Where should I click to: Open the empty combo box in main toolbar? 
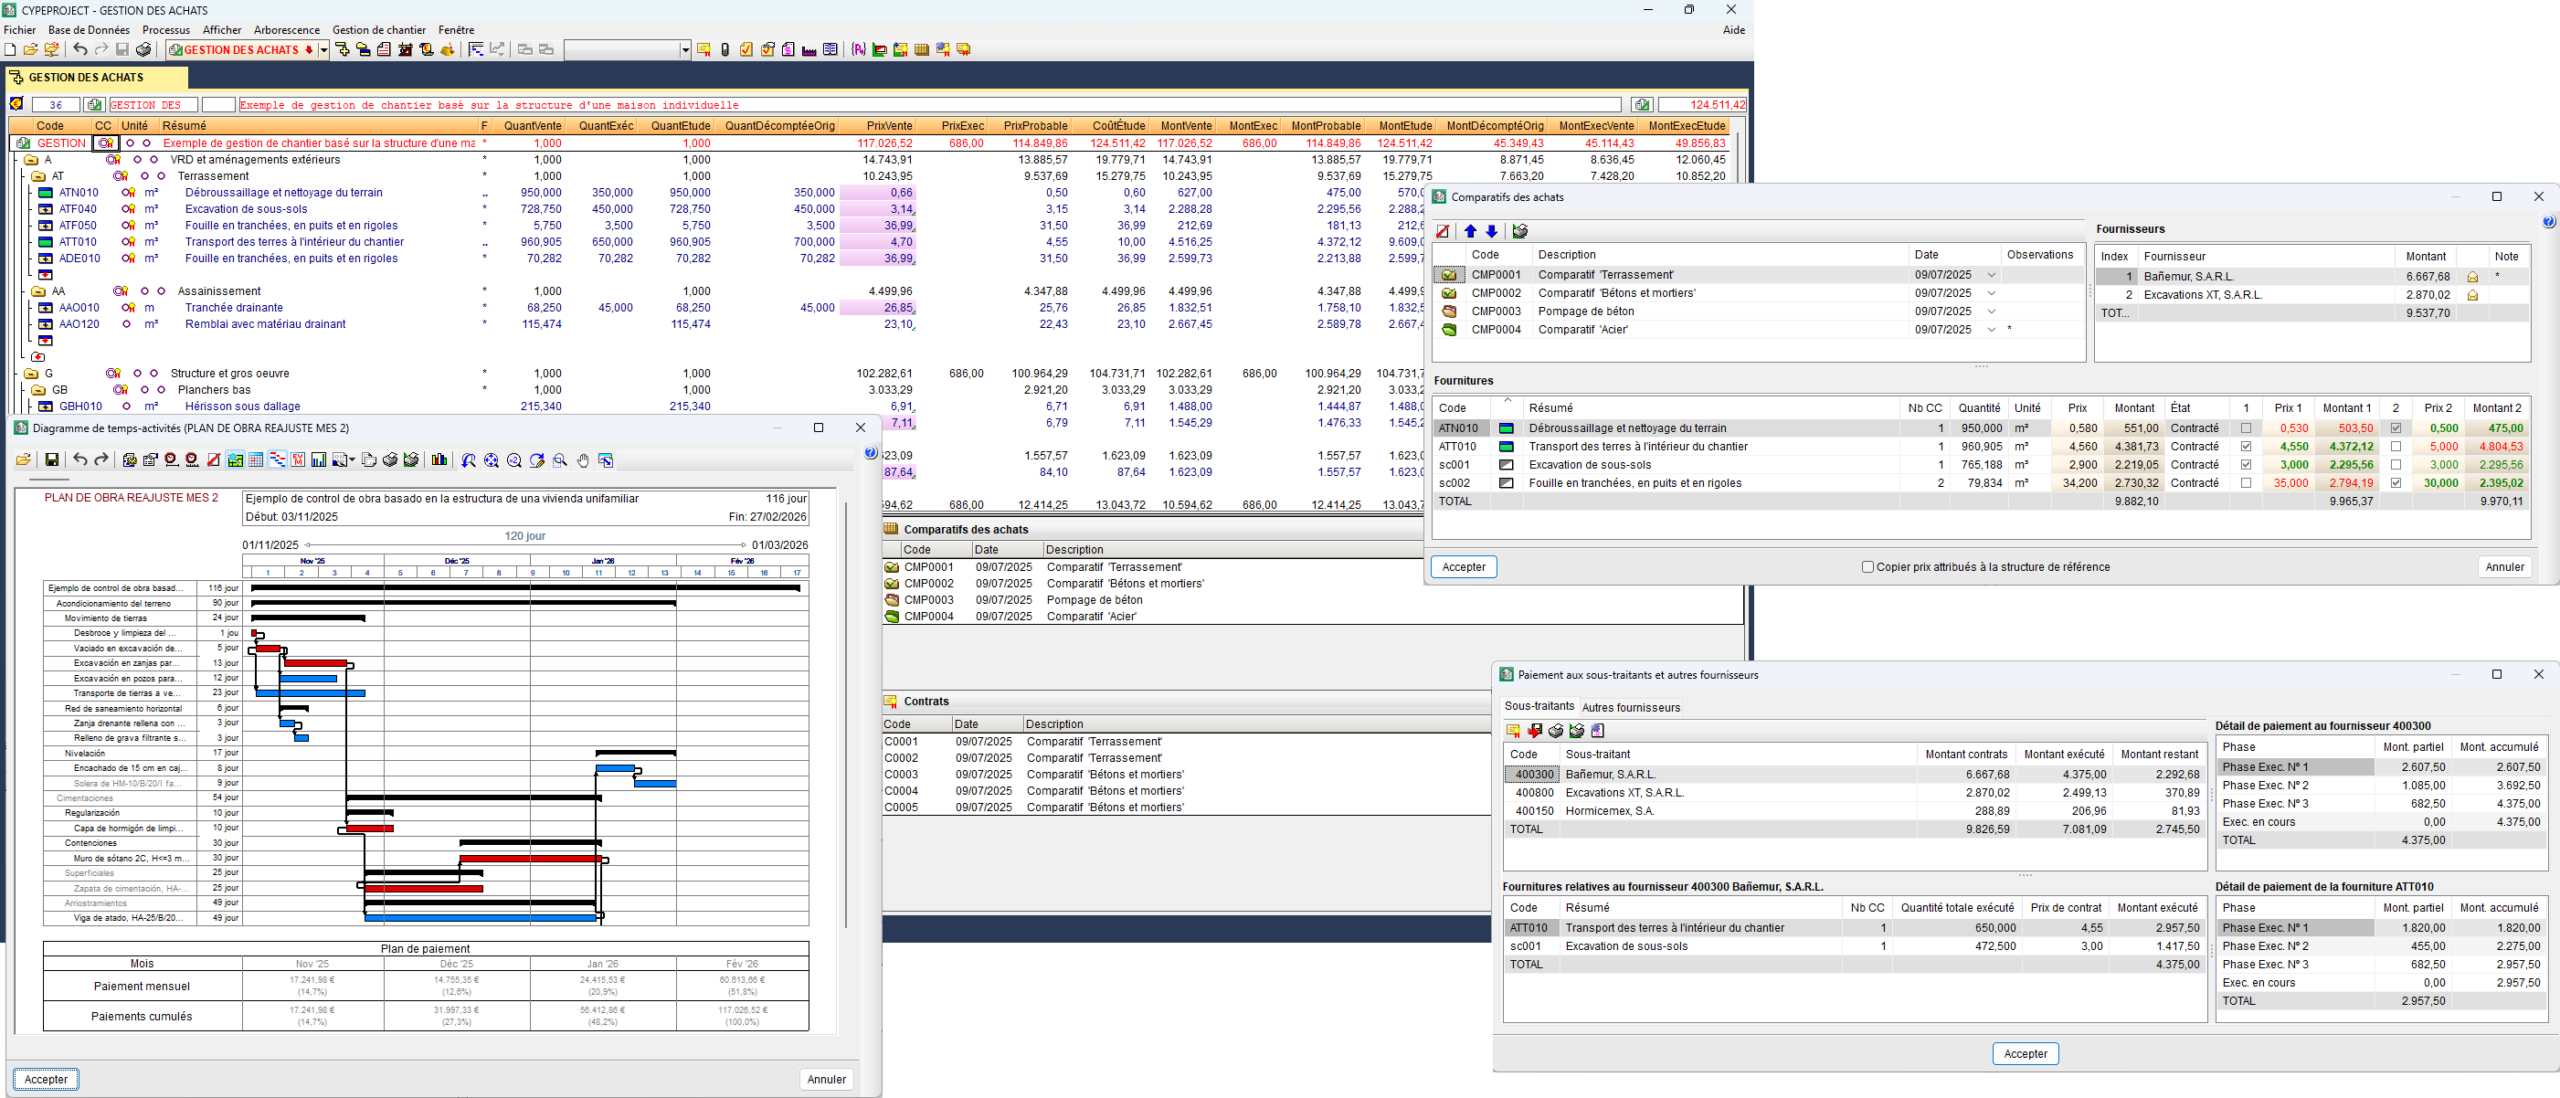pyautogui.click(x=685, y=50)
